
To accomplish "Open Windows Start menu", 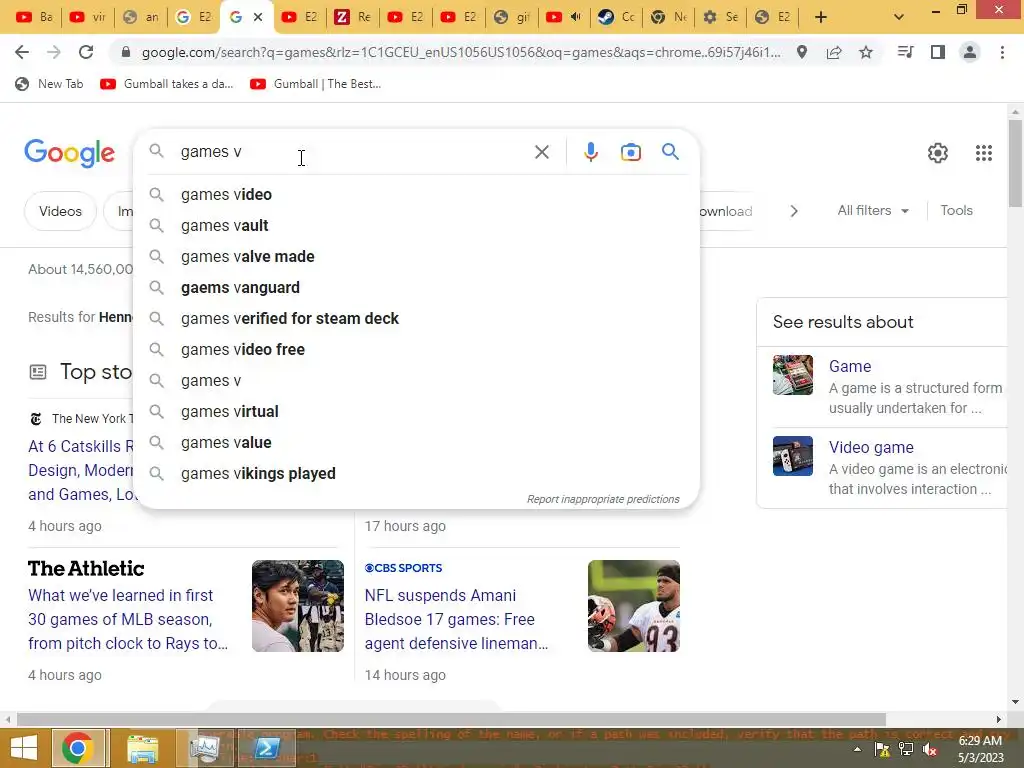I will point(24,748).
